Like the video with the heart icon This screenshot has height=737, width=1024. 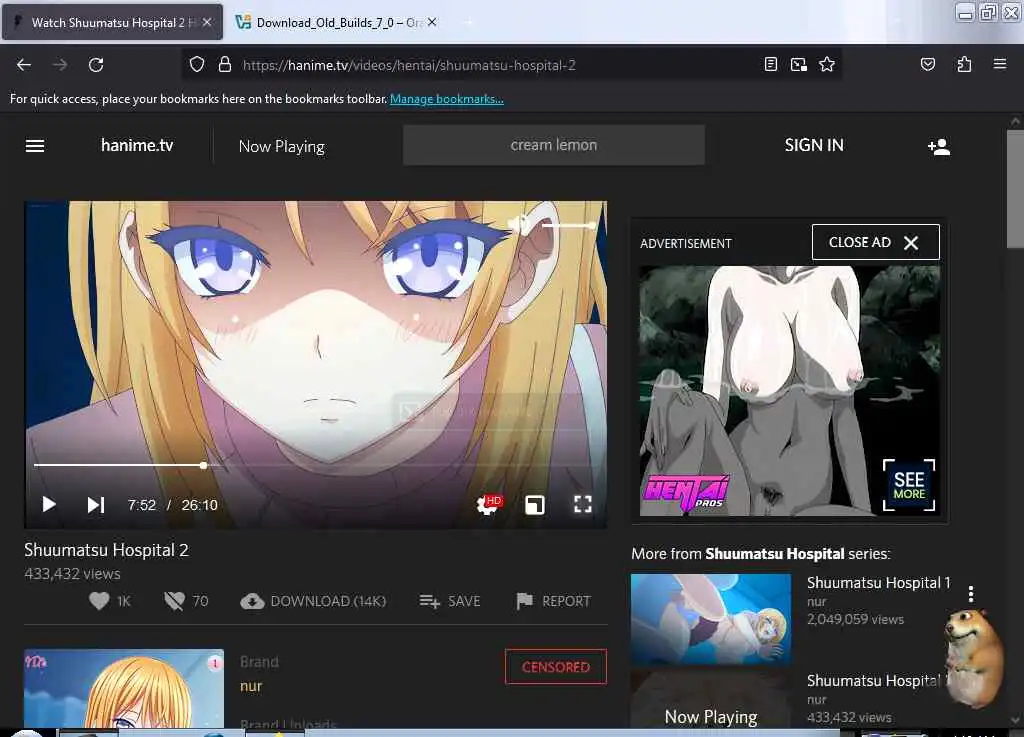point(99,601)
